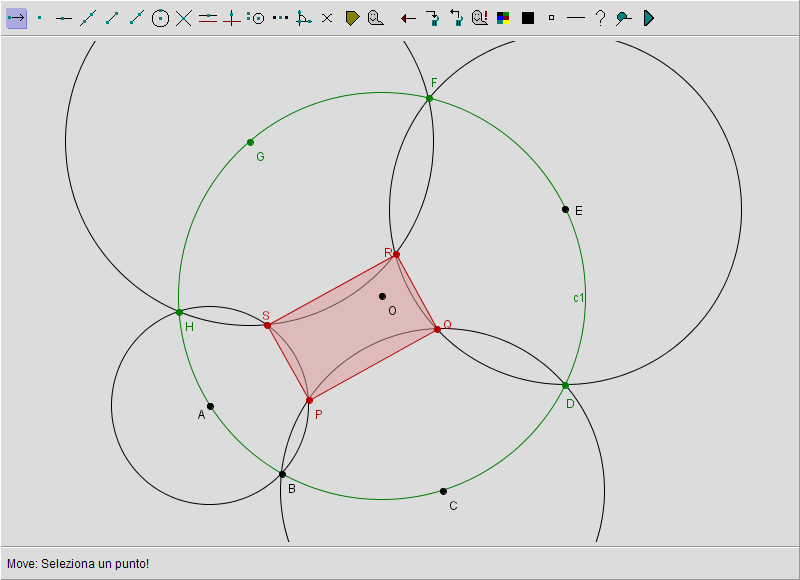Change line thickness with the line icon

576,18
